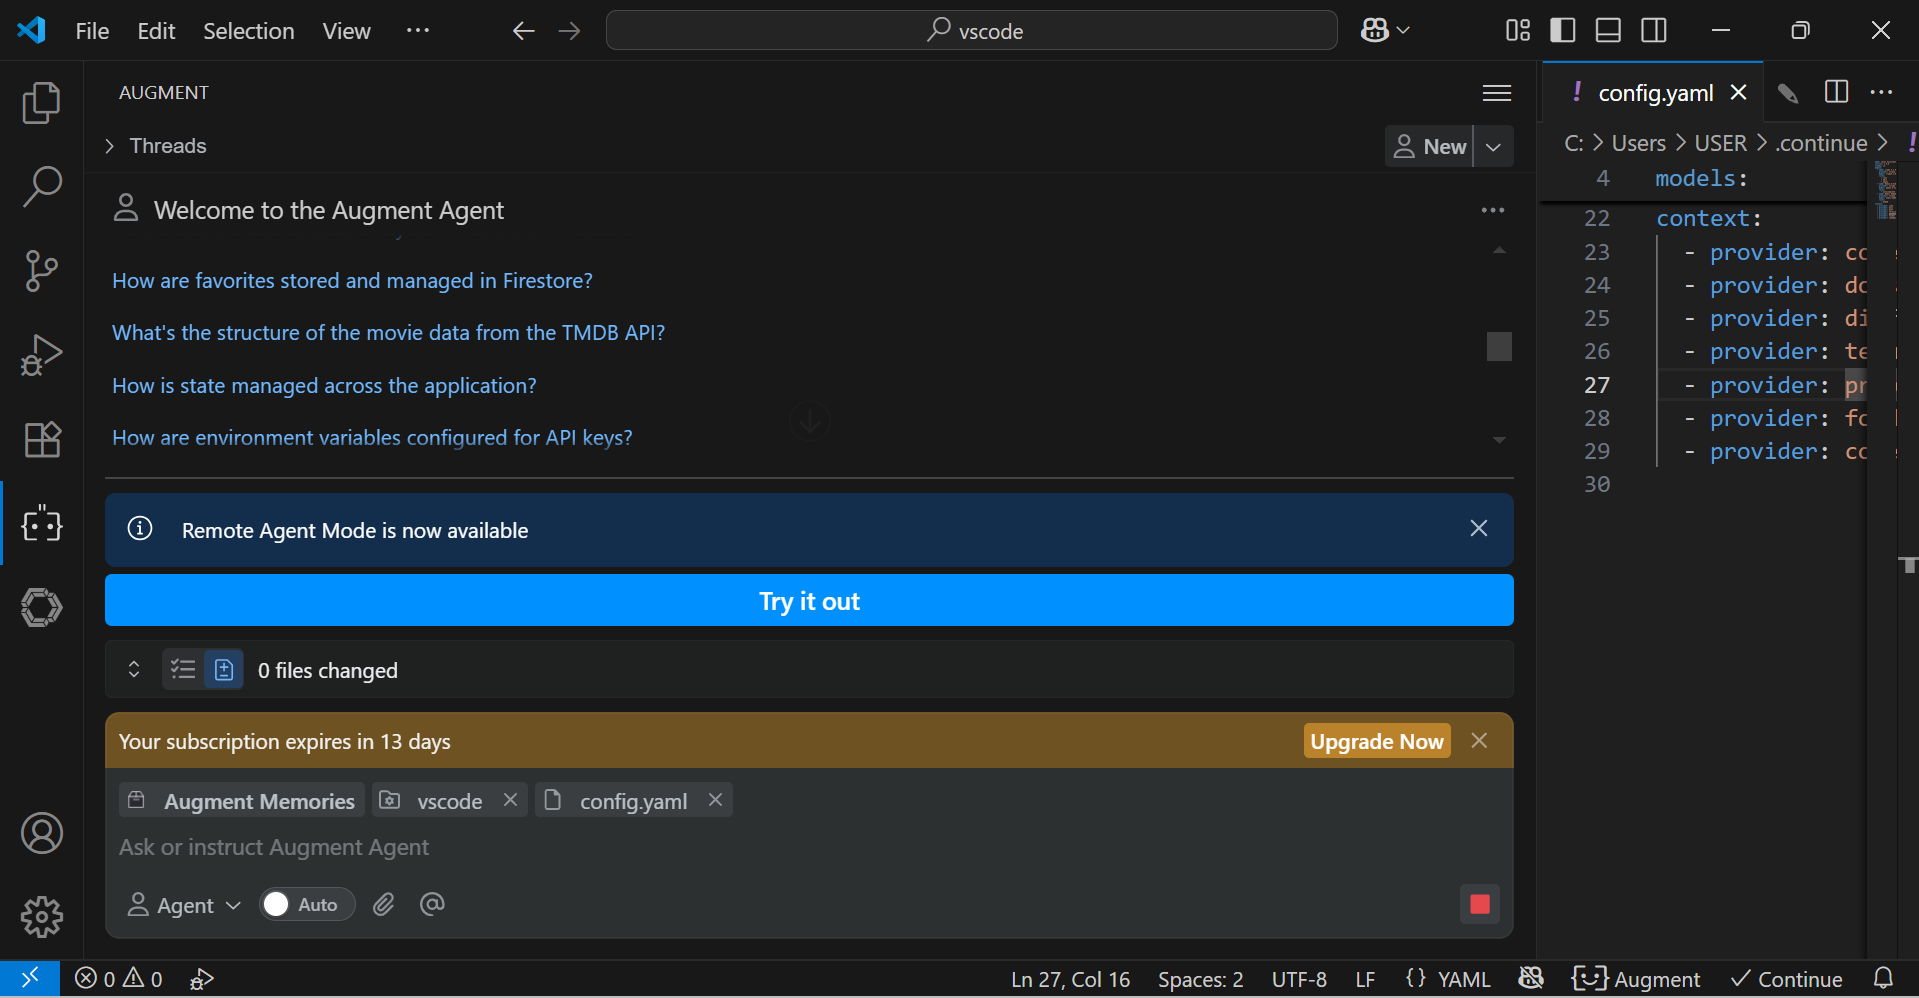Open the Run and Debug view

[41, 355]
